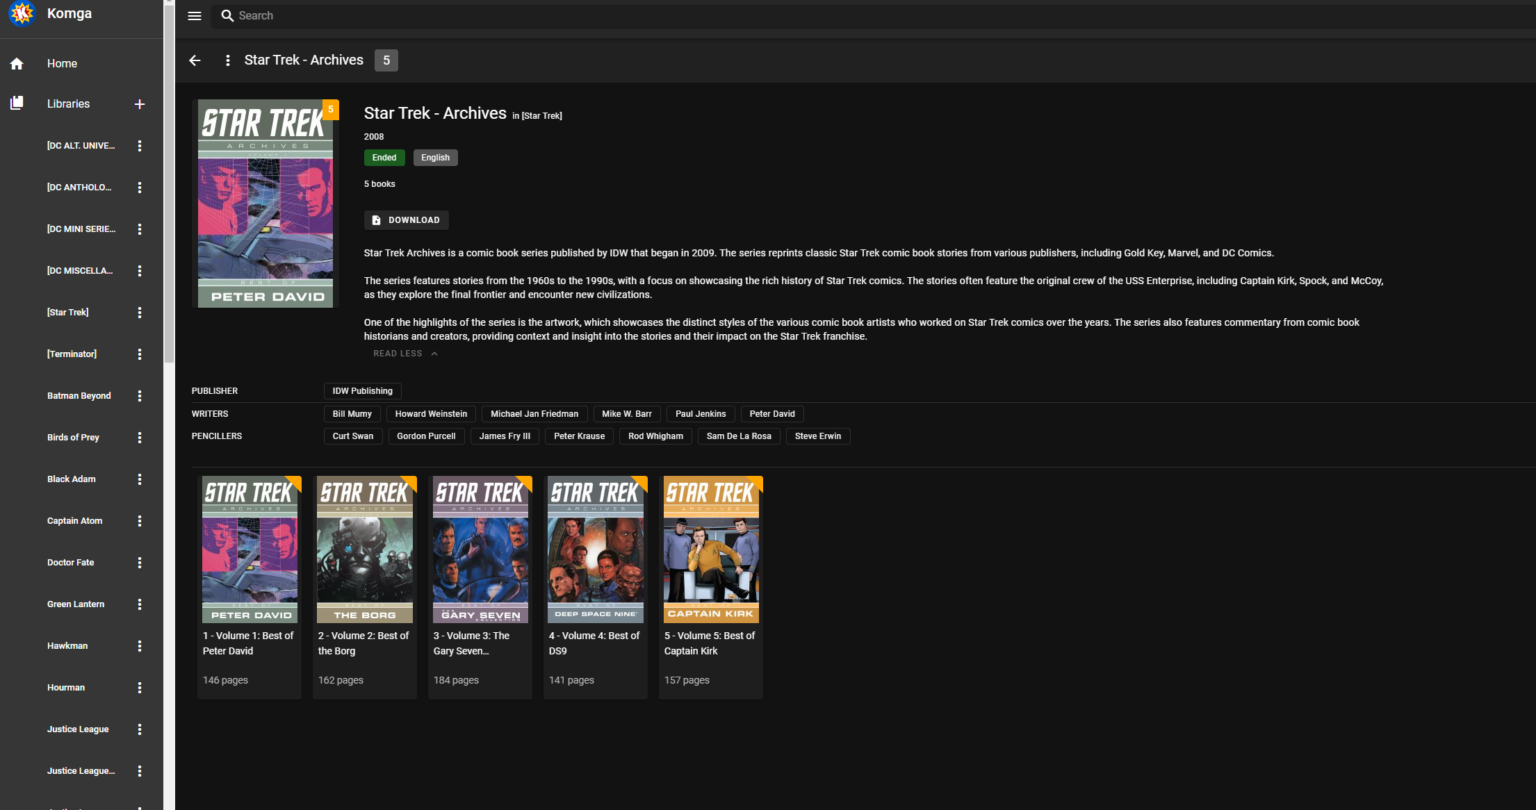This screenshot has width=1536, height=810.
Task: Open the Libraries section in sidebar
Action: 68,104
